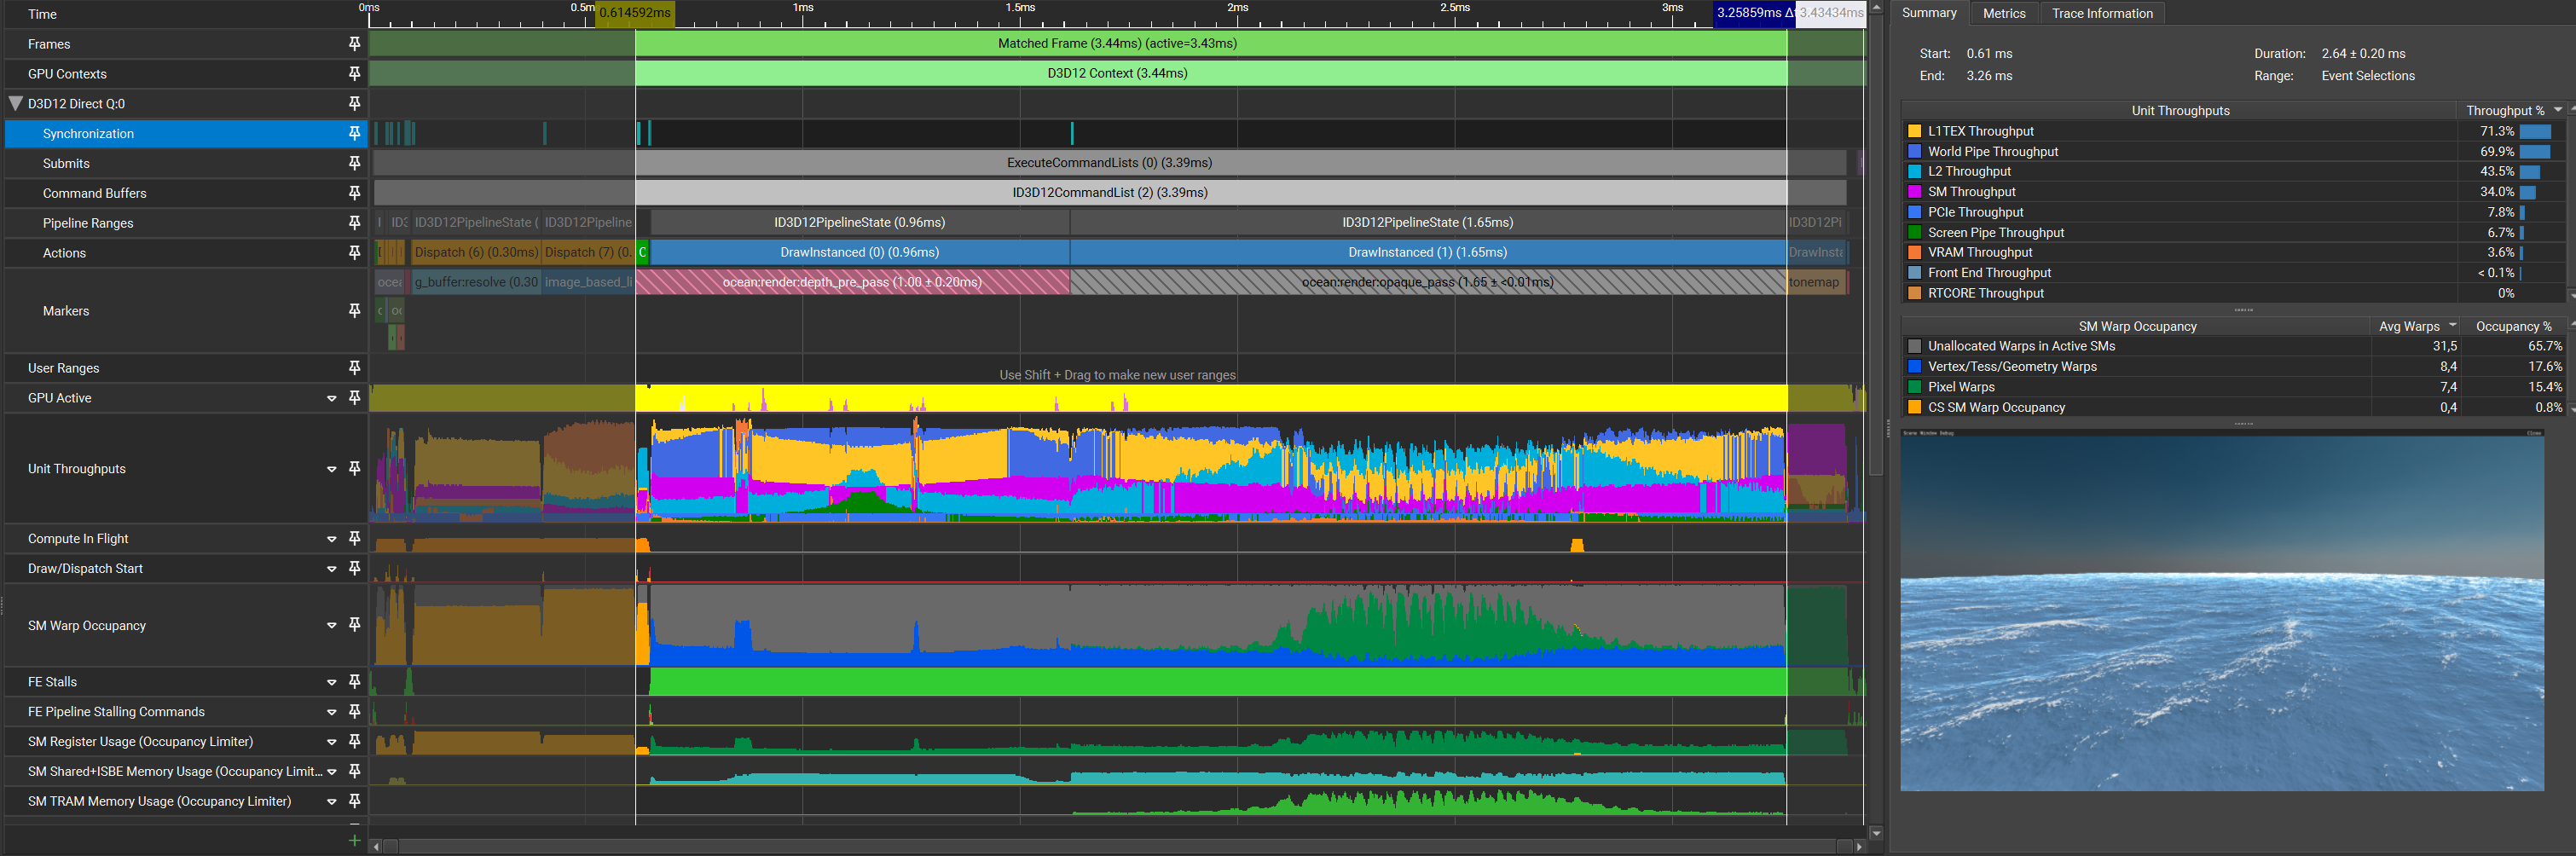Select the Synchronization tree row
This screenshot has height=856, width=2576.
coord(186,134)
